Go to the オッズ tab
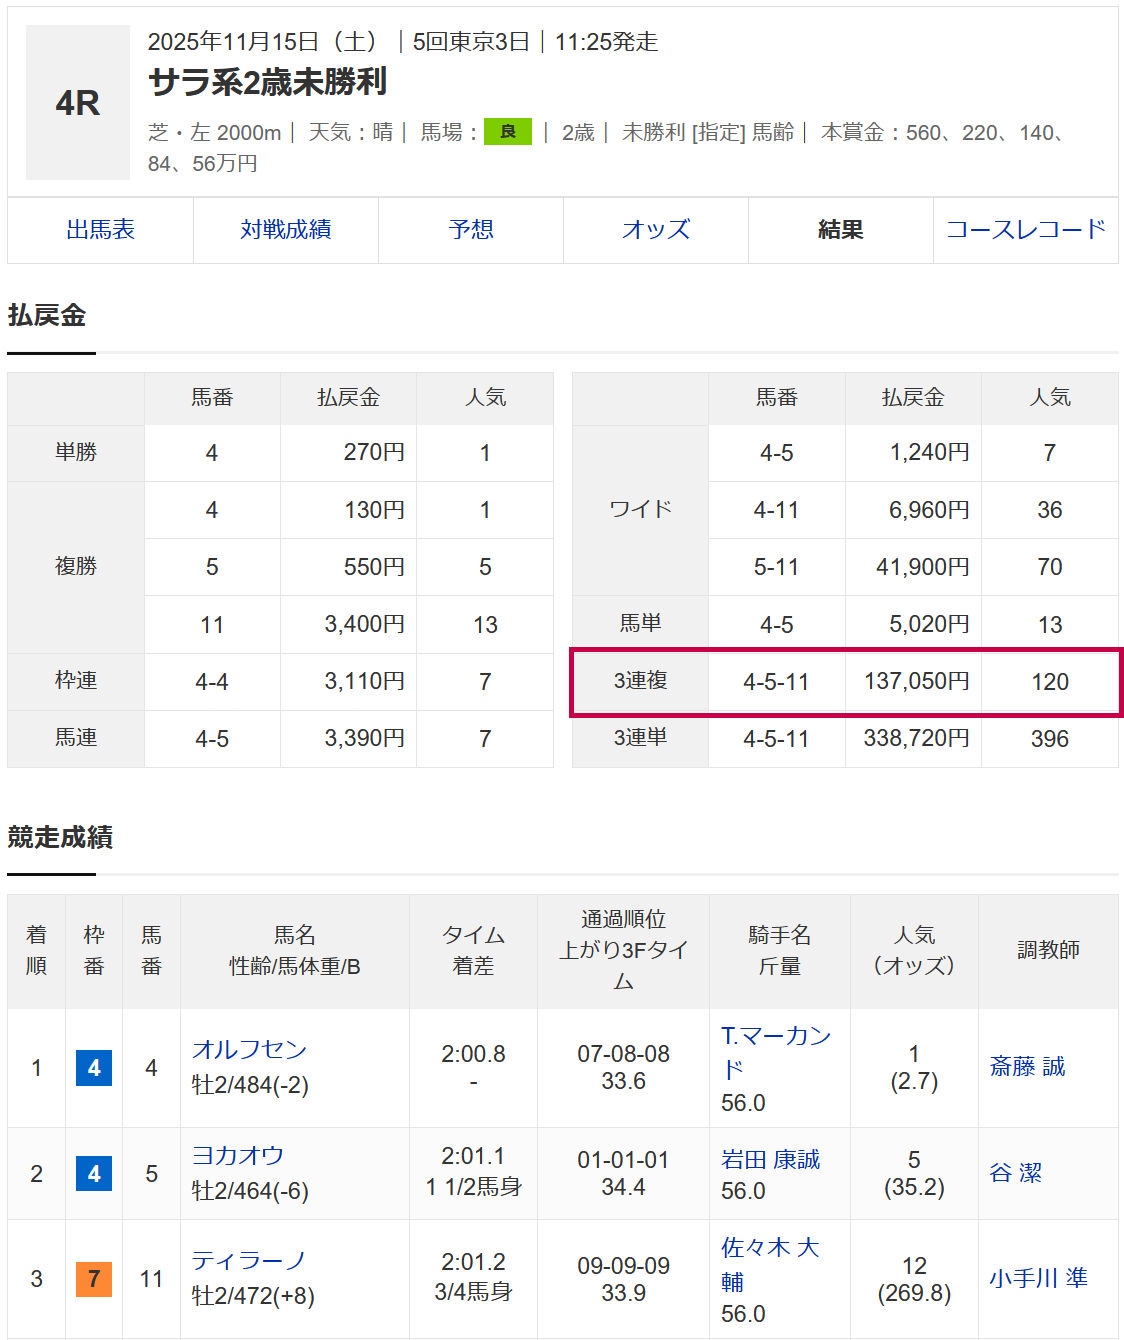The width and height of the screenshot is (1124, 1340). pyautogui.click(x=655, y=230)
